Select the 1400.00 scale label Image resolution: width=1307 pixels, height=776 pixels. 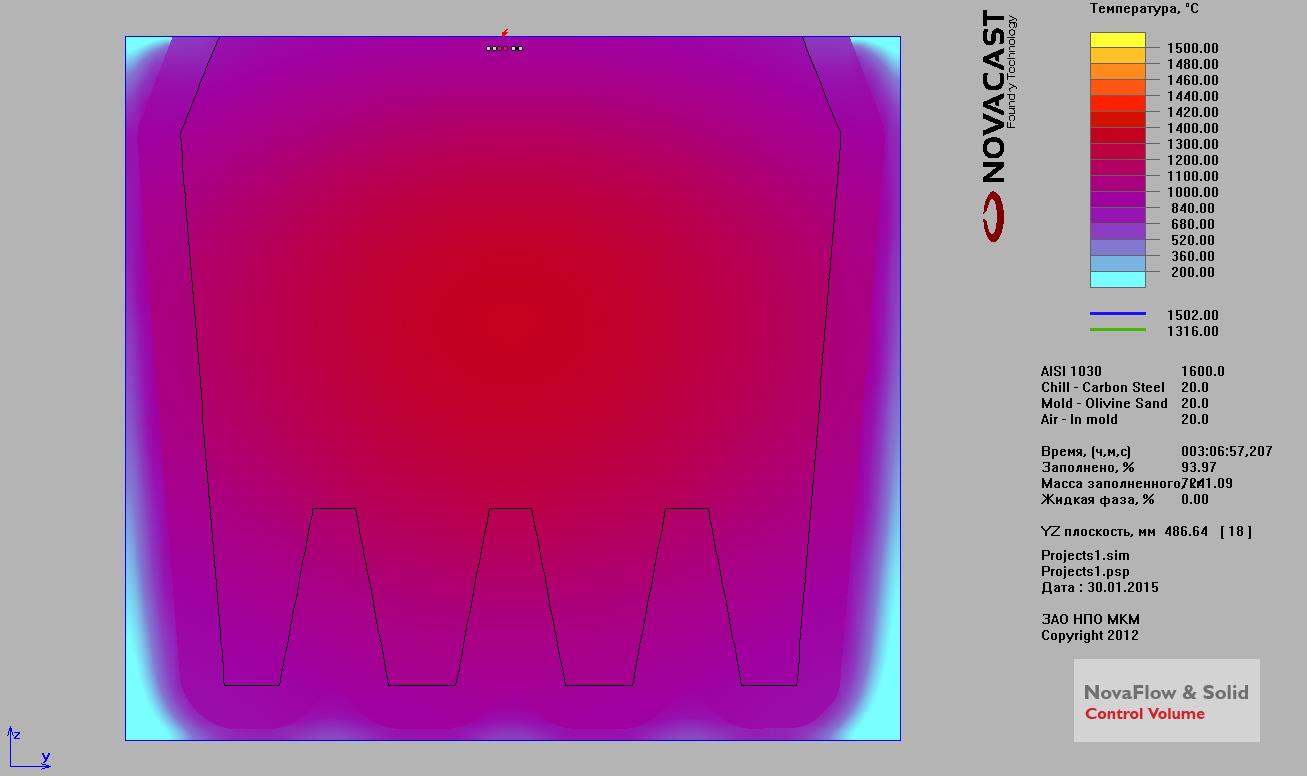pyautogui.click(x=1193, y=128)
